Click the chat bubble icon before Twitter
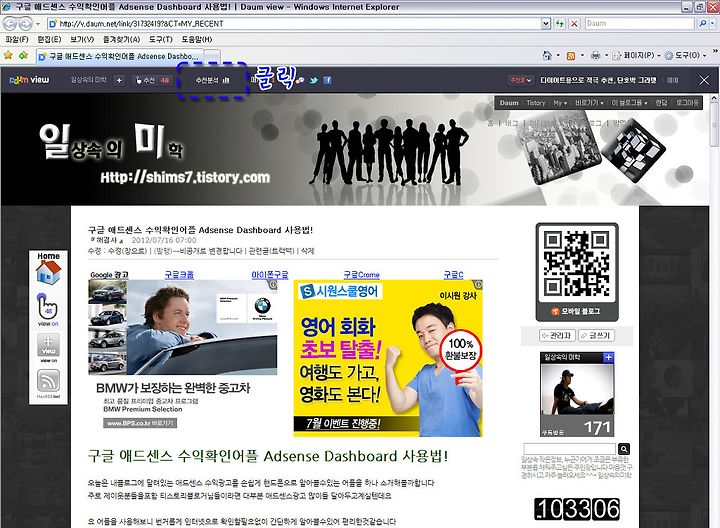Image resolution: width=720 pixels, height=528 pixels. pyautogui.click(x=300, y=81)
